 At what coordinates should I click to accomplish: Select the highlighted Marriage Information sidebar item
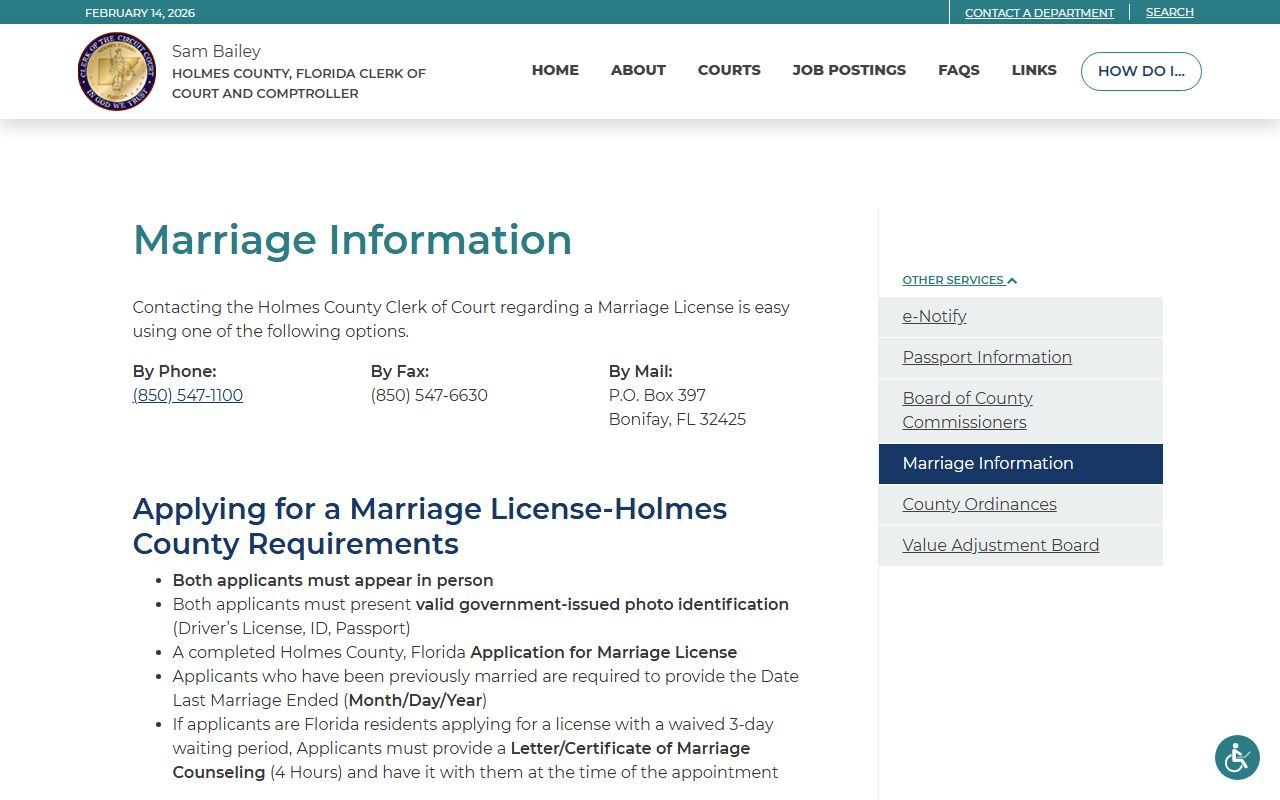tap(1021, 464)
